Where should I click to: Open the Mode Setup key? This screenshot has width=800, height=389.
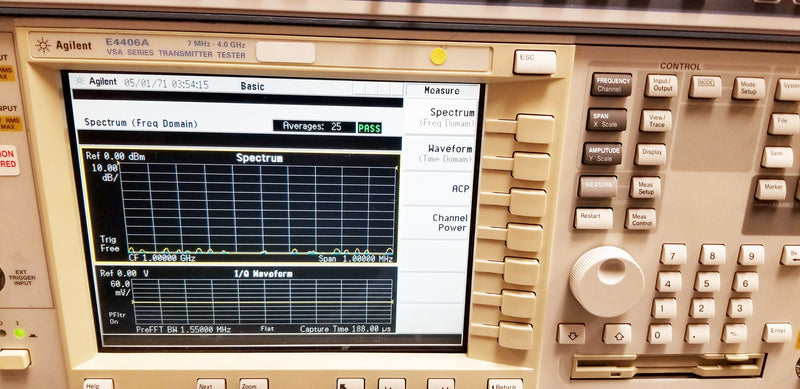coord(748,88)
